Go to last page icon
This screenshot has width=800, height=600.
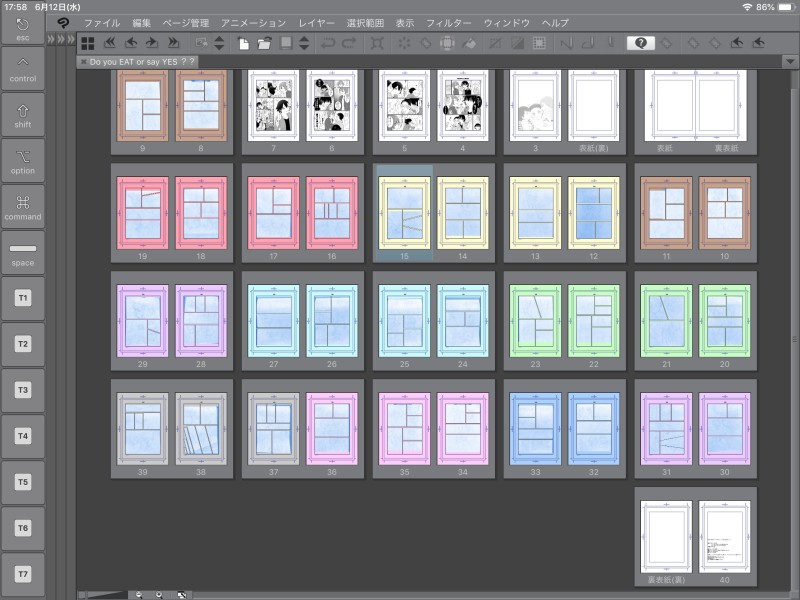click(x=173, y=43)
